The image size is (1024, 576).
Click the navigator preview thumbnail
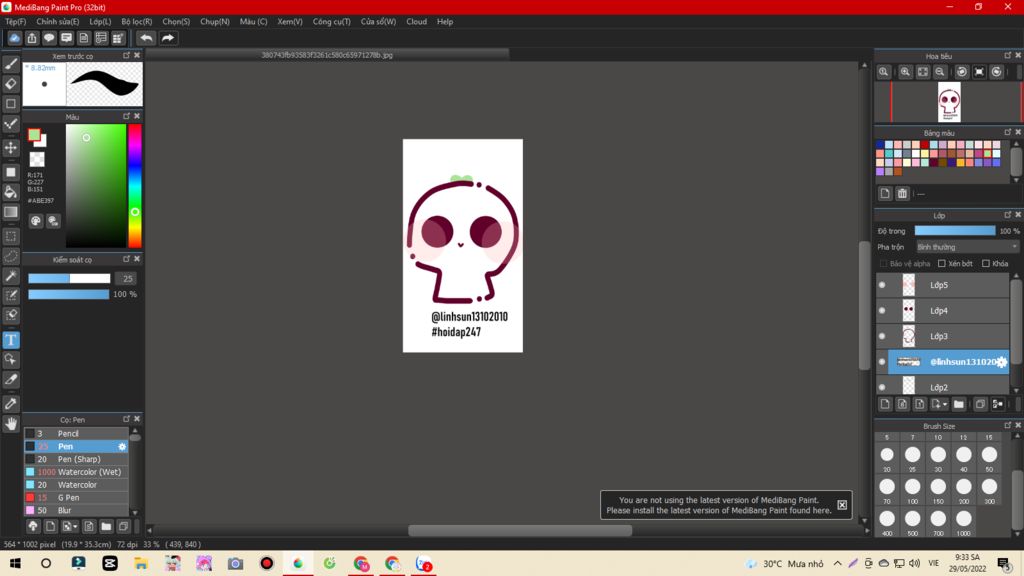tap(949, 102)
